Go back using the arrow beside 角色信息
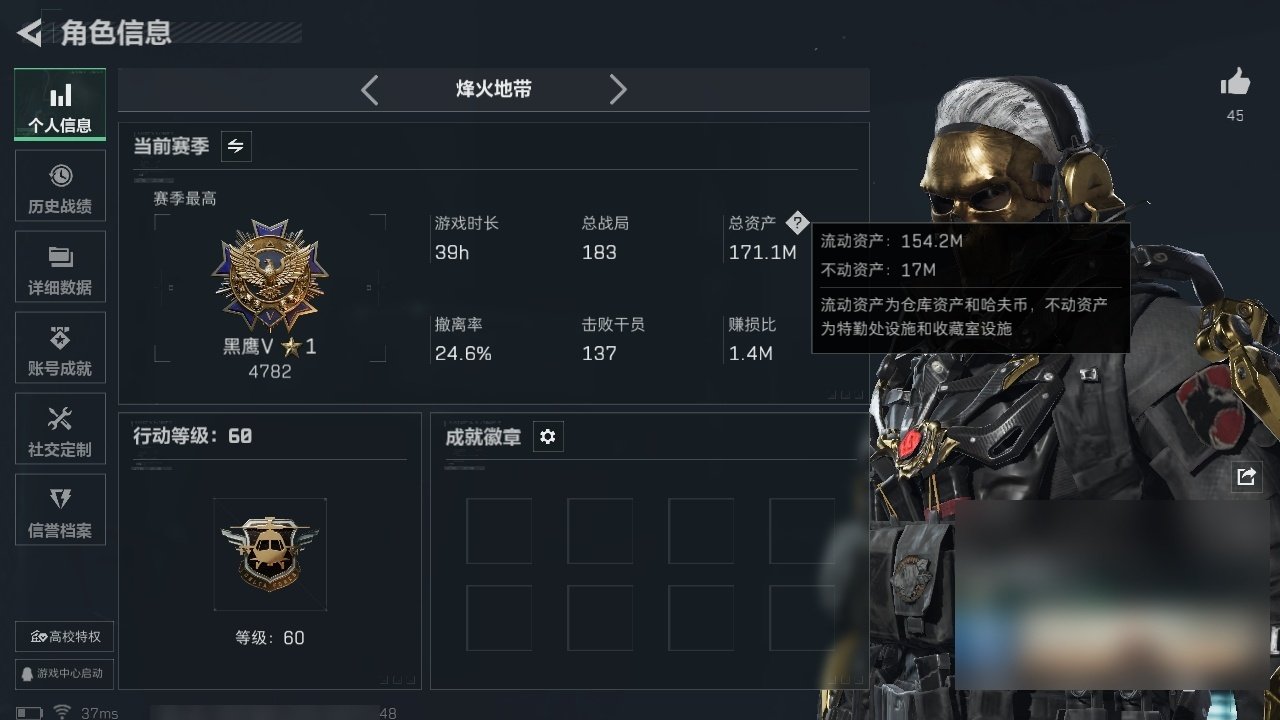This screenshot has height=720, width=1280. 29,33
